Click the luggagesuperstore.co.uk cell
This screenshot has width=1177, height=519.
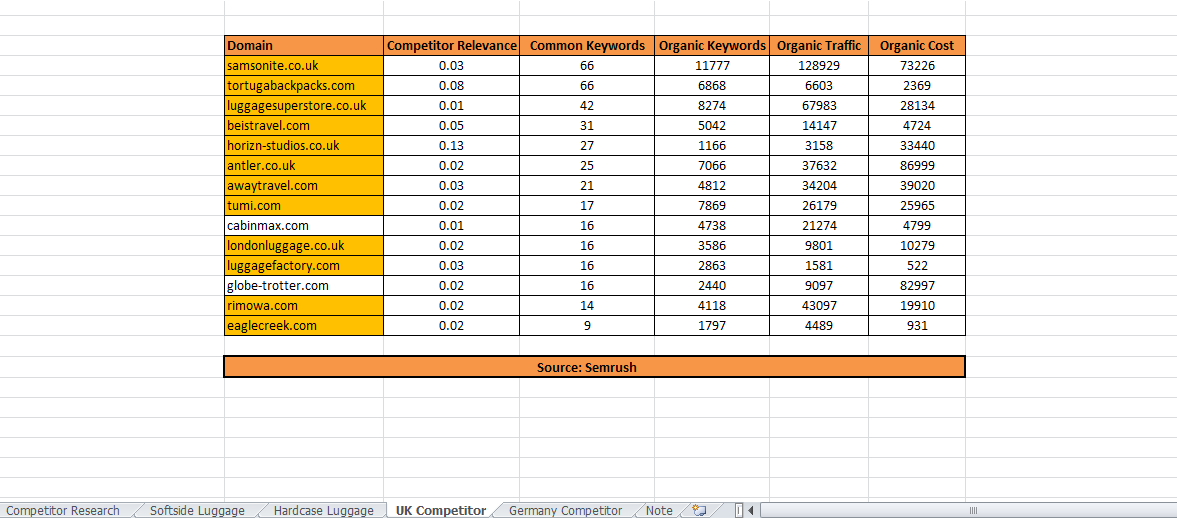point(304,105)
